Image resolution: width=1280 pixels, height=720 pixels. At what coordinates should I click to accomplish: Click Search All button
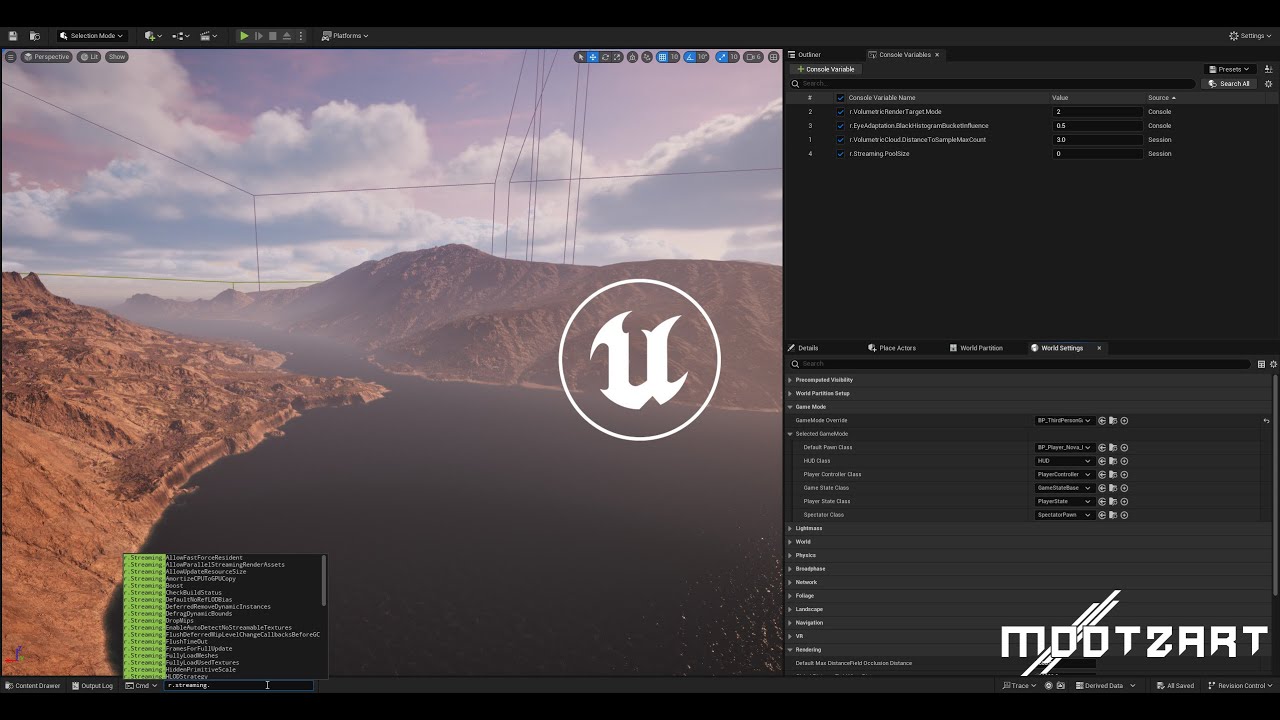coord(1229,84)
